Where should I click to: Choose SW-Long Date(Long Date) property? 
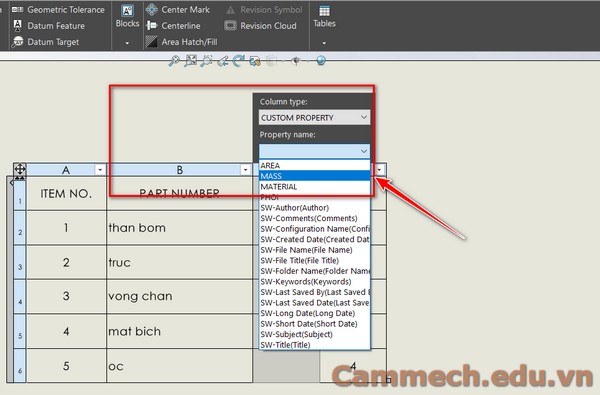point(315,313)
